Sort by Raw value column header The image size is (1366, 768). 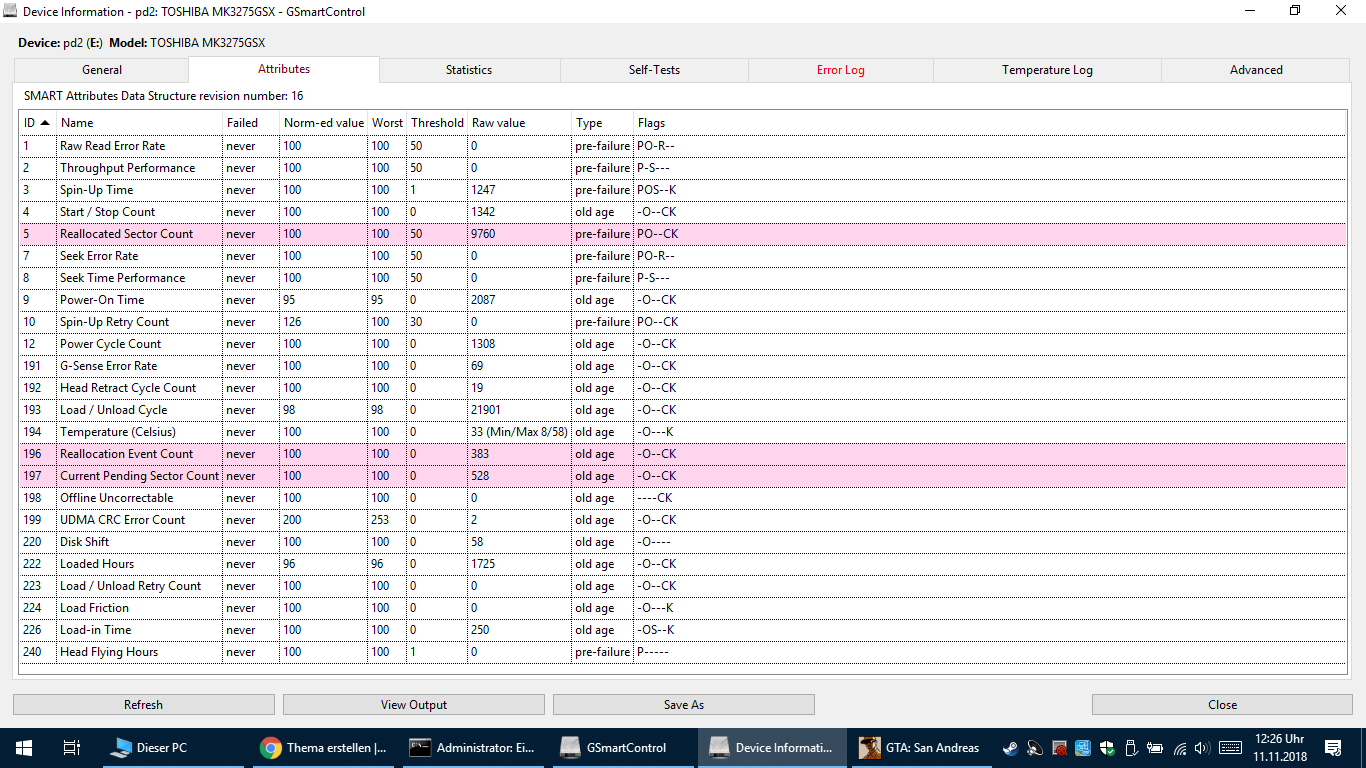pyautogui.click(x=520, y=123)
